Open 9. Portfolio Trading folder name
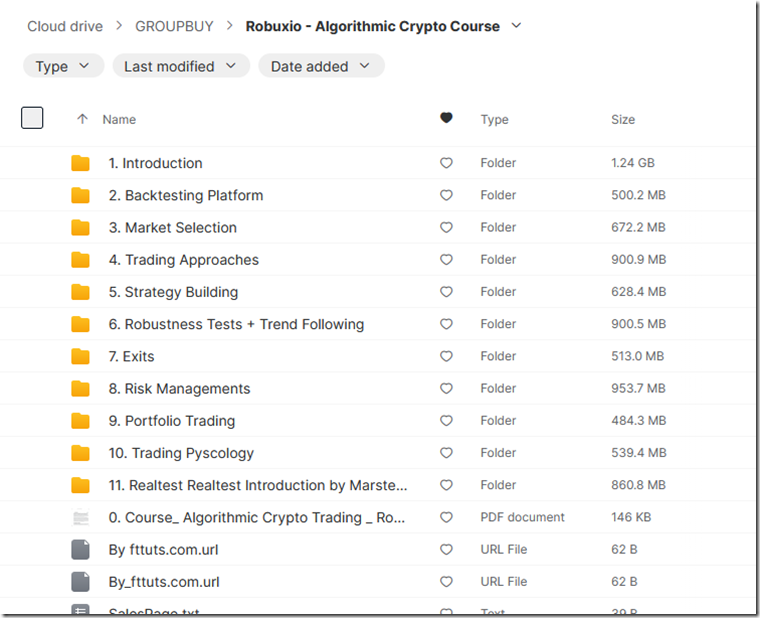760x618 pixels. 172,421
